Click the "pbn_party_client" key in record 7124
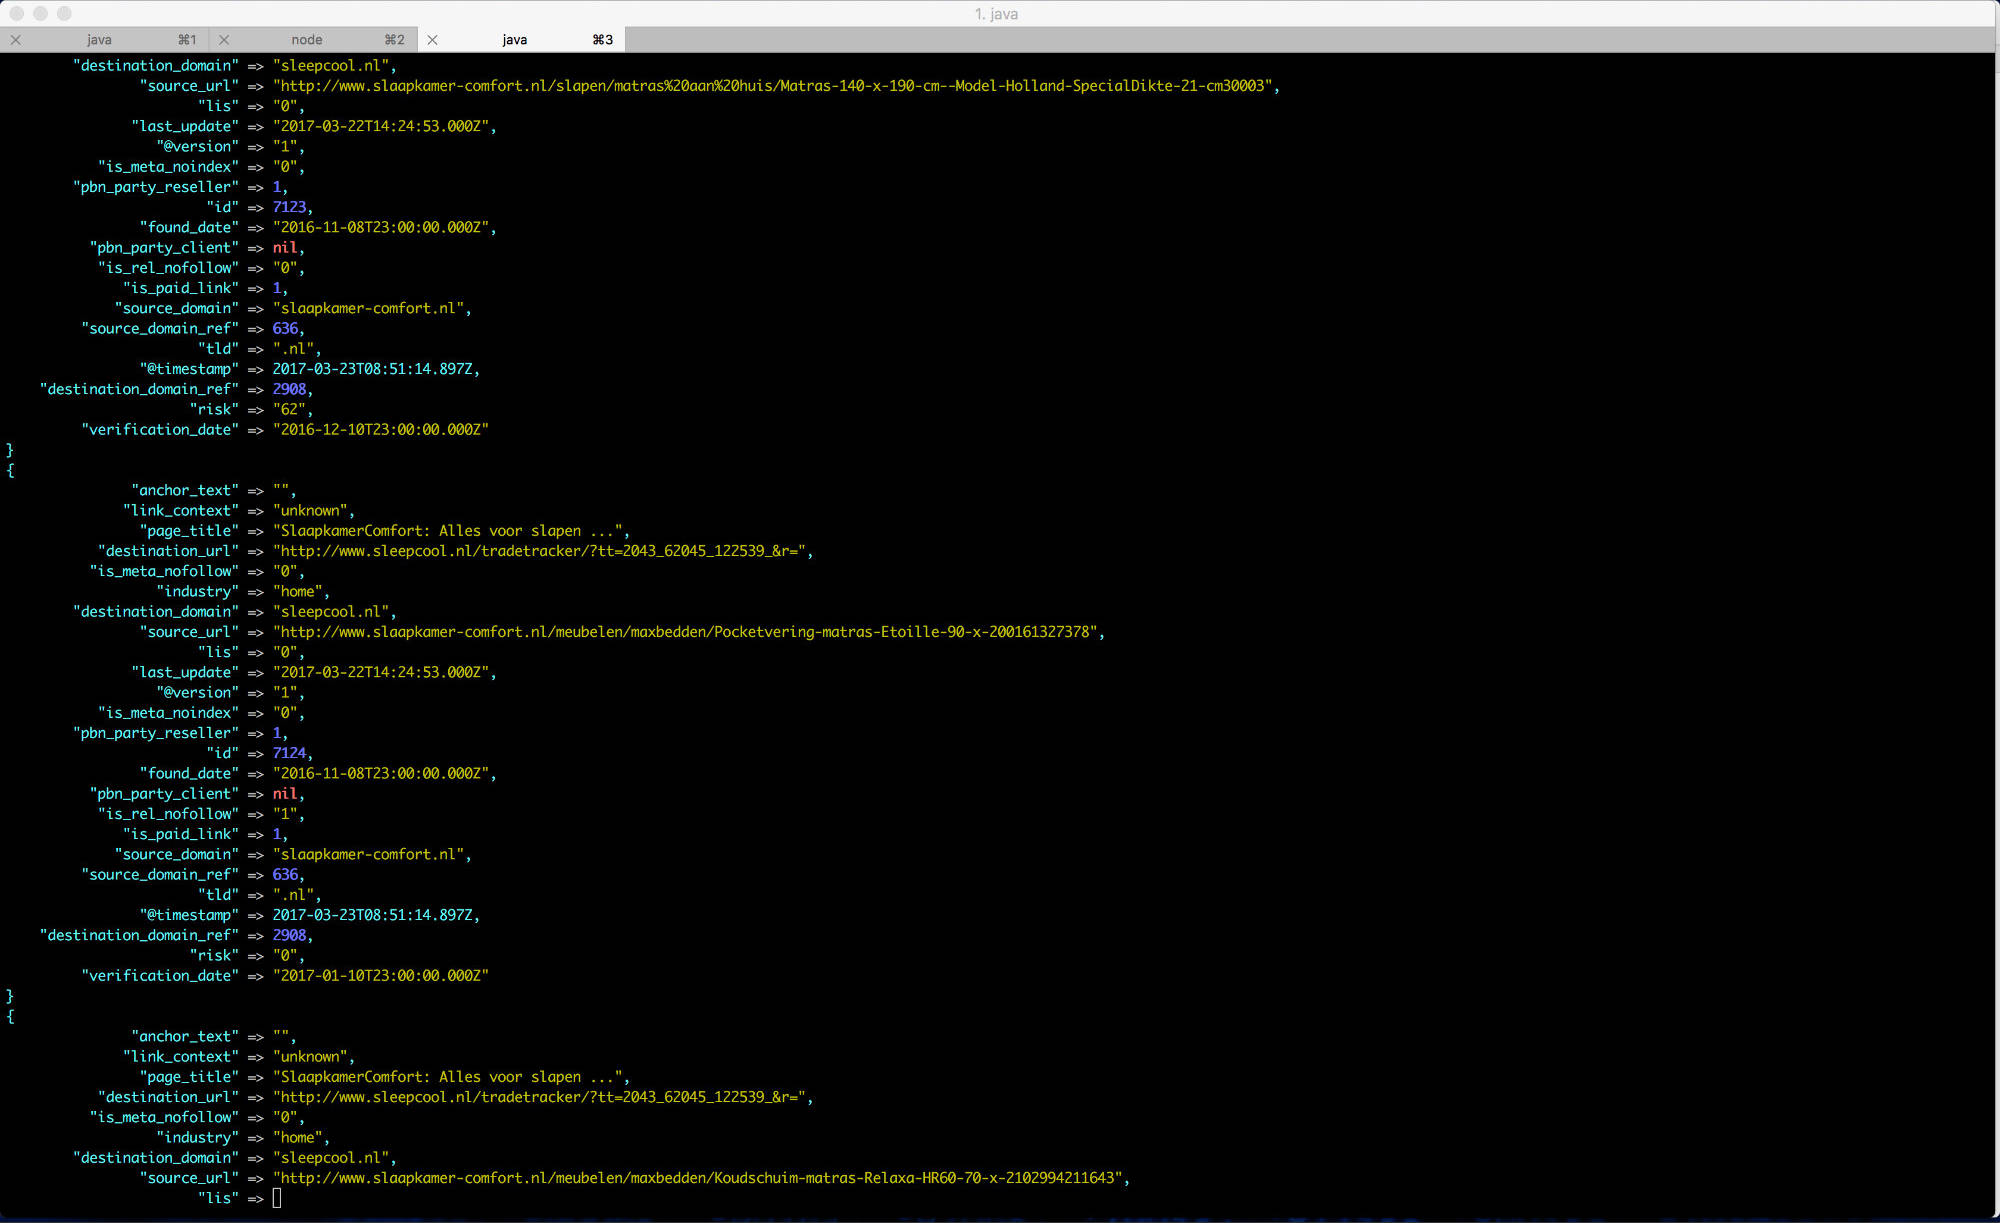The width and height of the screenshot is (2000, 1223). (165, 794)
